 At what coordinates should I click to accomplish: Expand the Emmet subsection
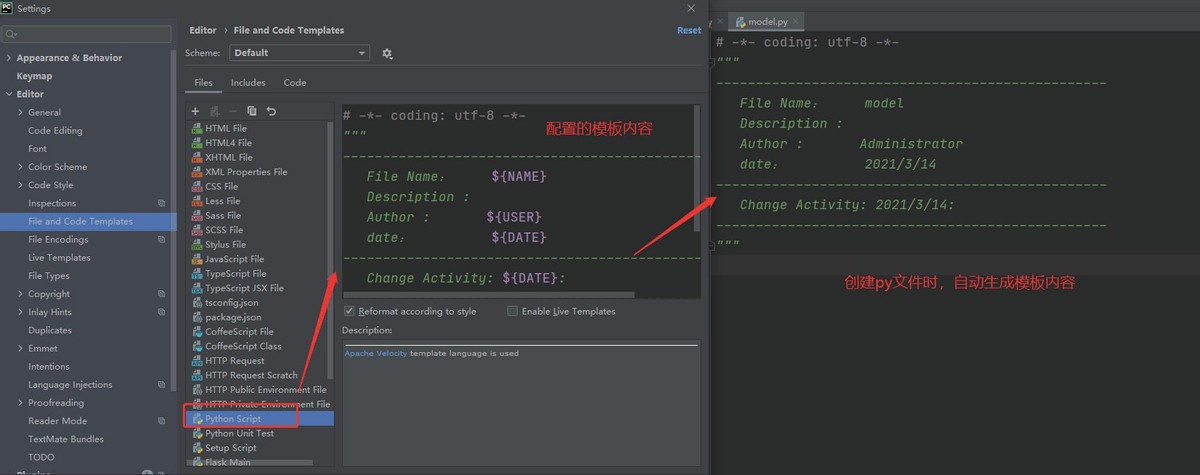20,349
